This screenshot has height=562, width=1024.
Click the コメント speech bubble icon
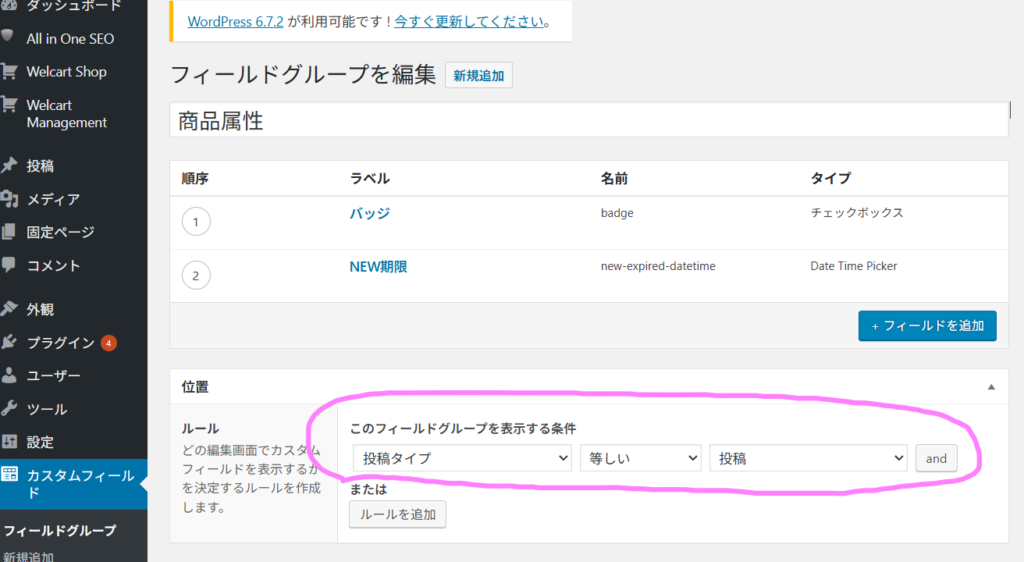tap(9, 265)
